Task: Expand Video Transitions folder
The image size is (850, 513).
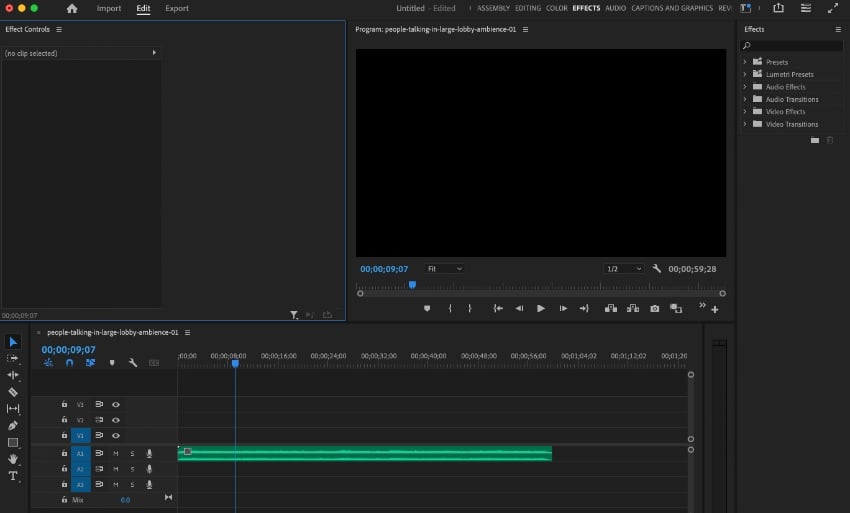Action: (x=745, y=124)
